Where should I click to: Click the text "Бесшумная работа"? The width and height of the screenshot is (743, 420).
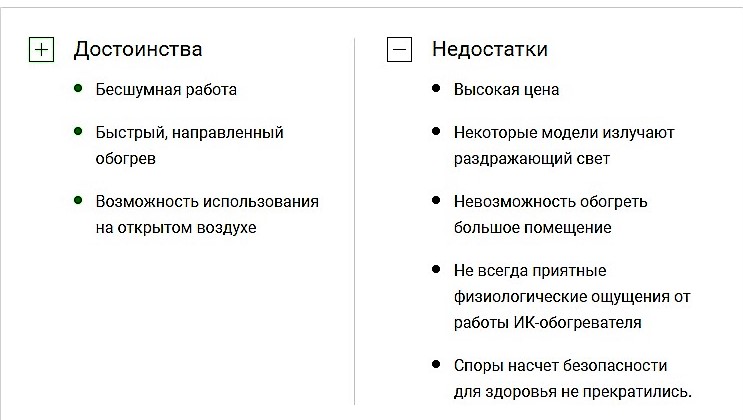[166, 90]
